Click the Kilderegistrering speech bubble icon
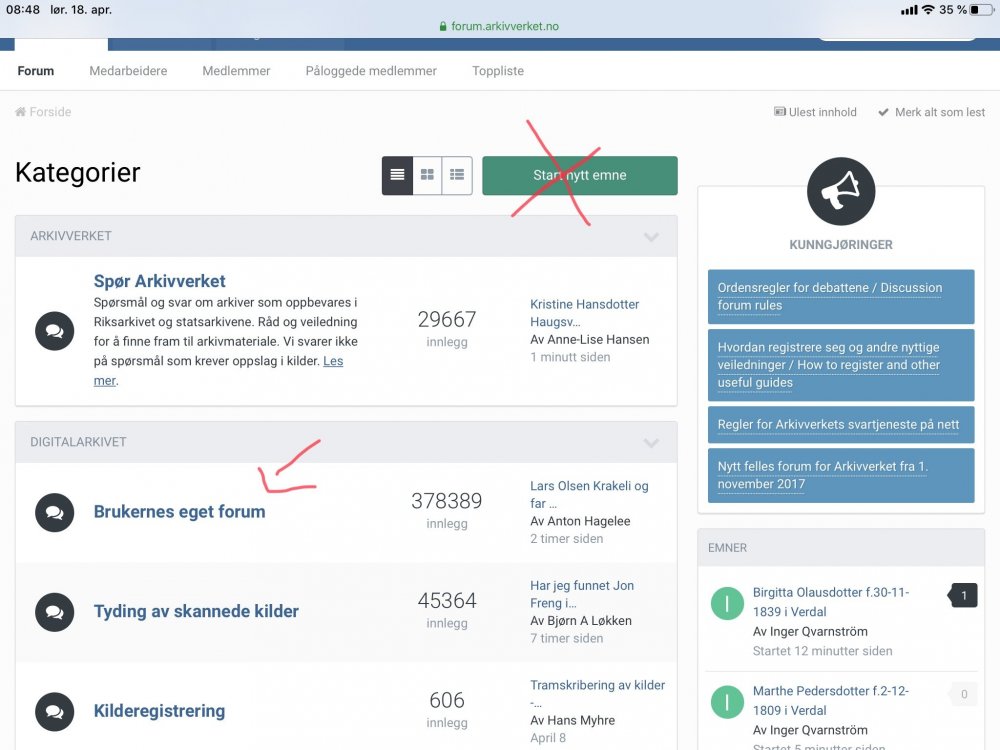The image size is (1000, 750). [x=55, y=712]
